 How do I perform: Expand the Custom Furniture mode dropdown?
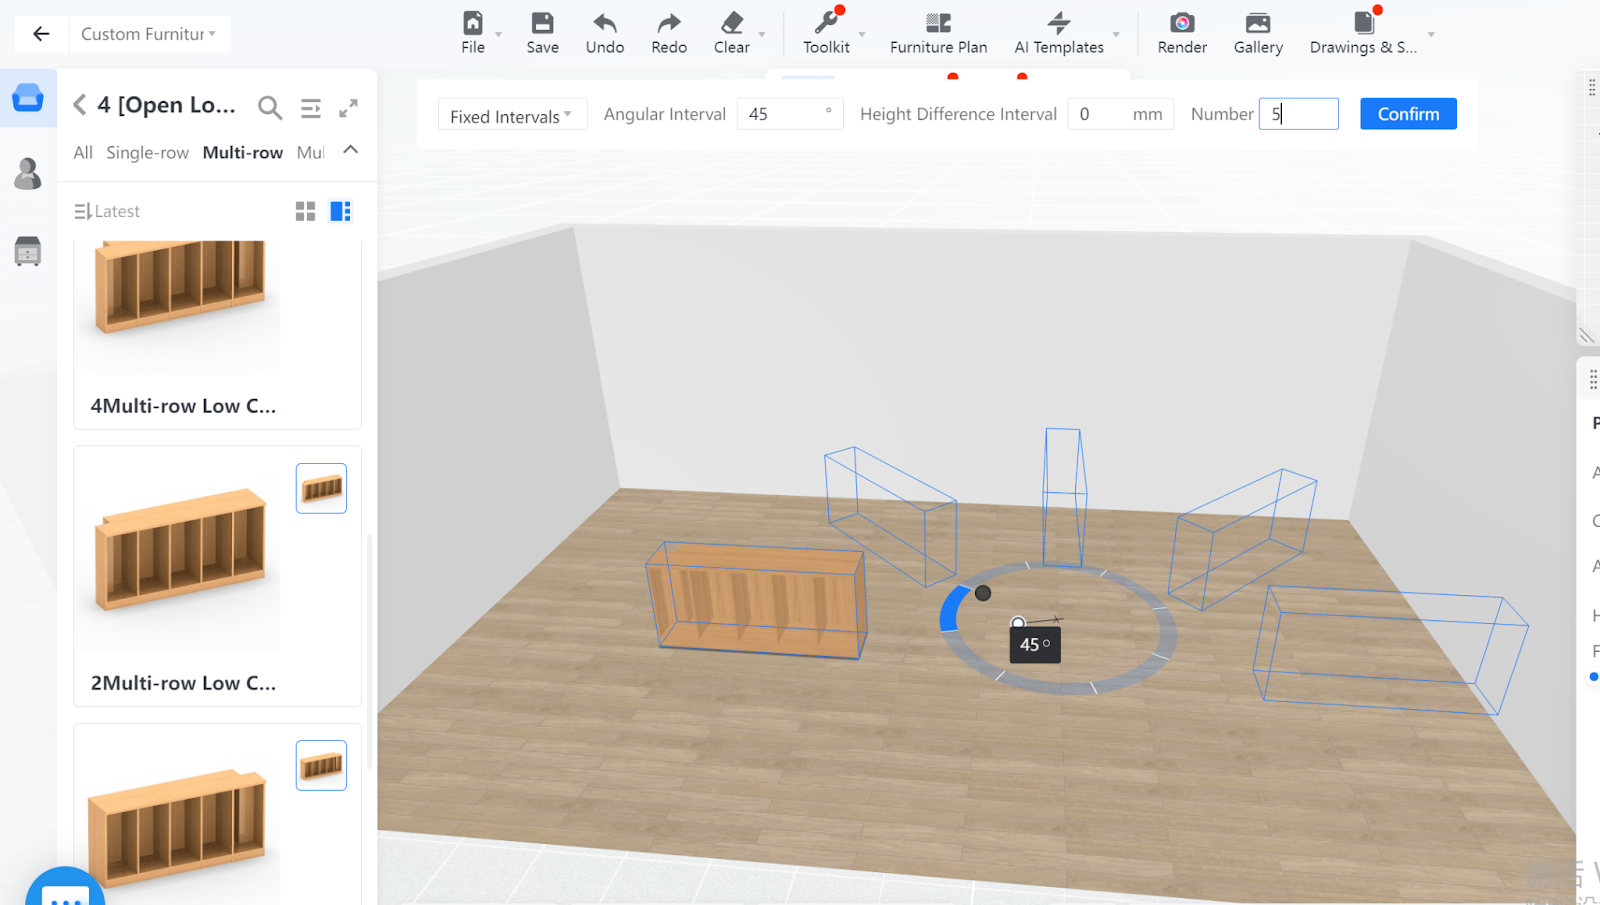(x=148, y=34)
